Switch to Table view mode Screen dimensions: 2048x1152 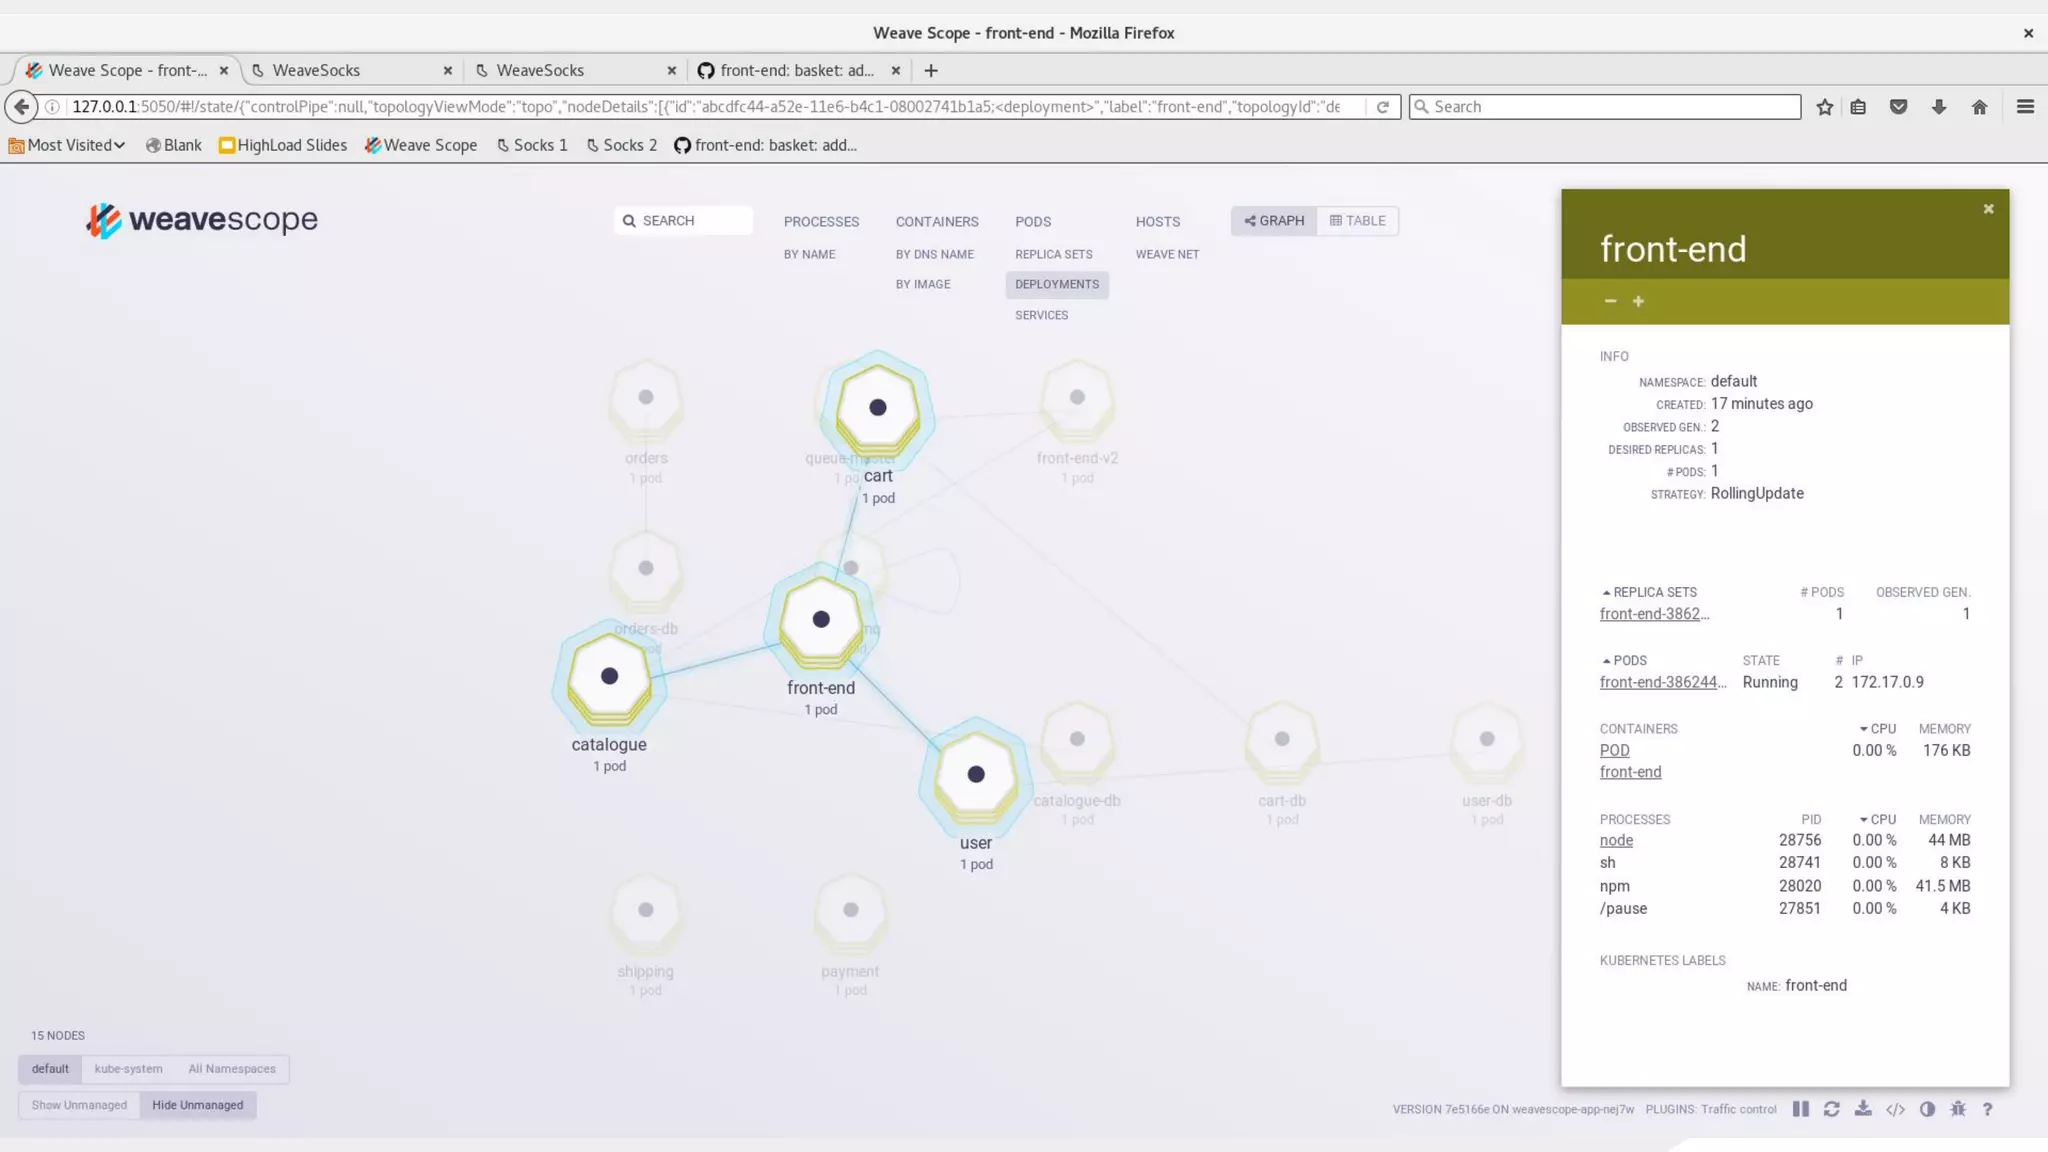pos(1357,221)
